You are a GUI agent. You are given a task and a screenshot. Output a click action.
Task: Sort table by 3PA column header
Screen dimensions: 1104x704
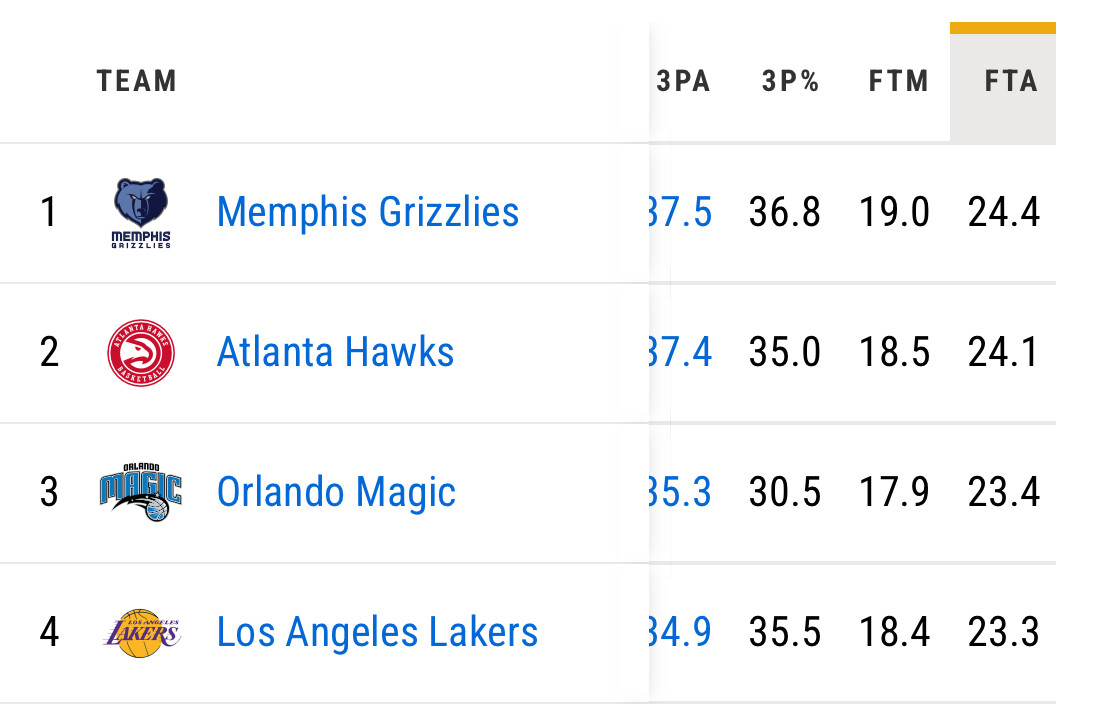tap(684, 81)
